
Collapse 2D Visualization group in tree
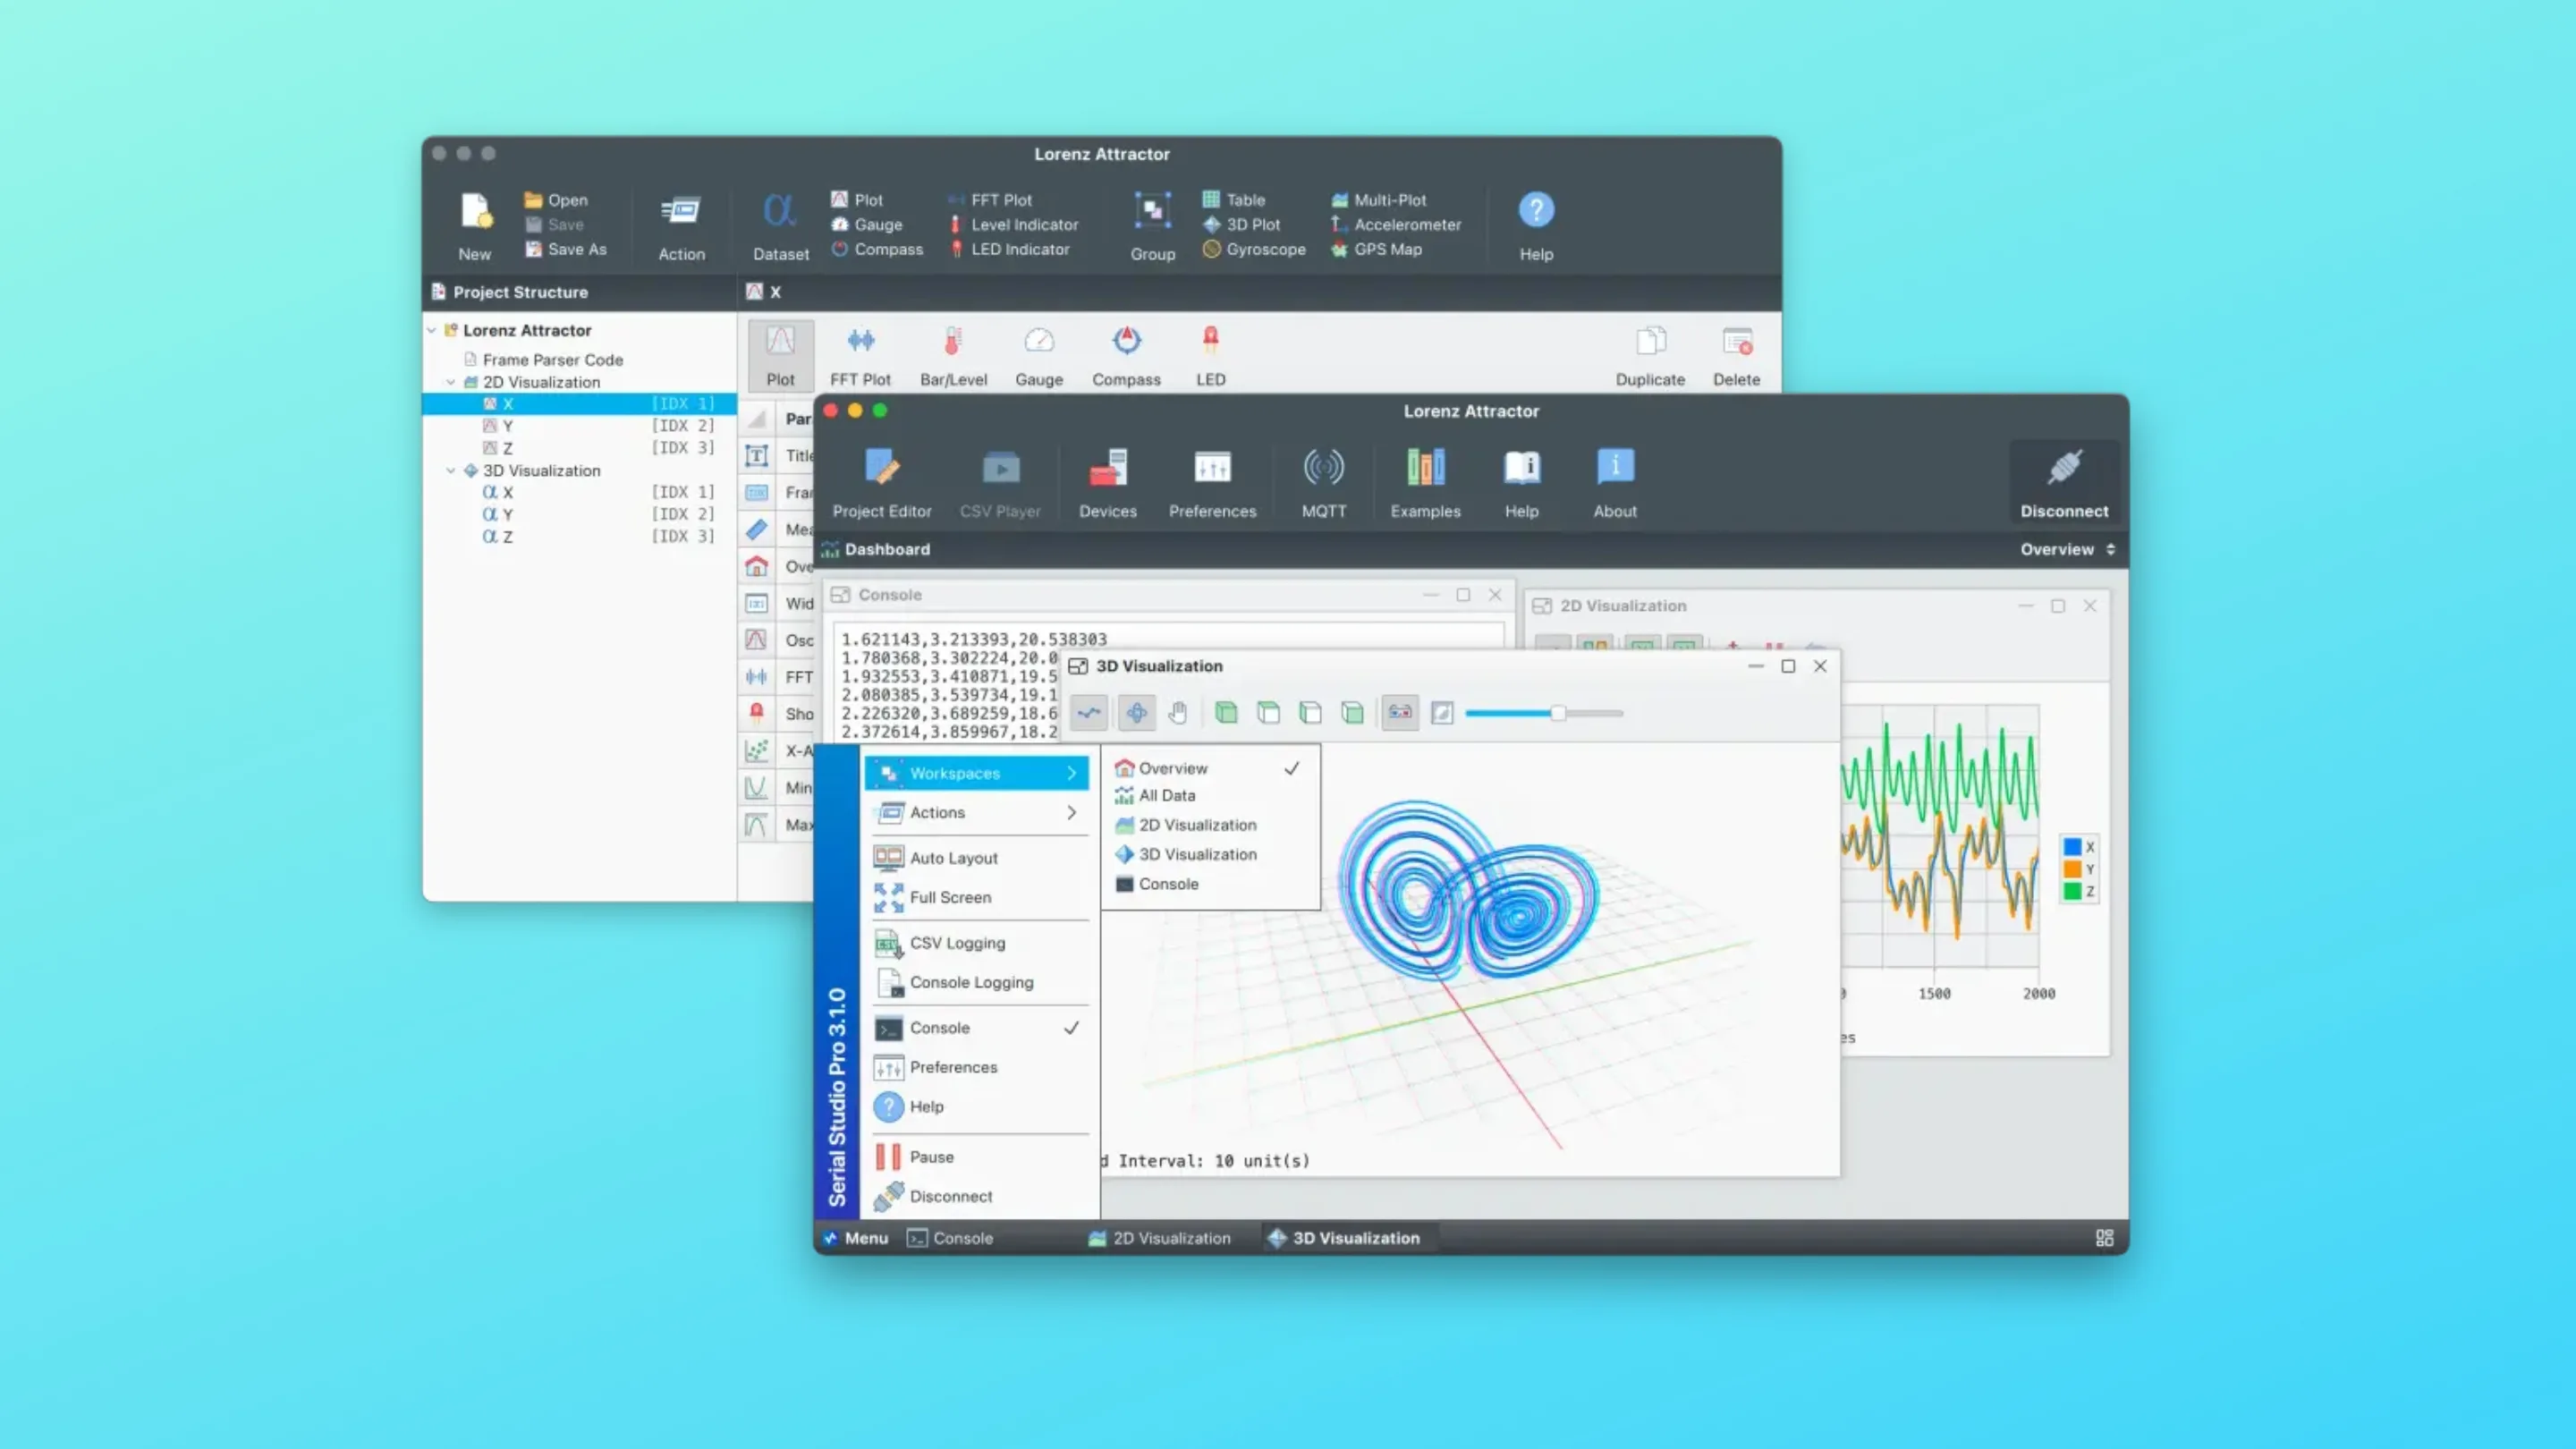pyautogui.click(x=451, y=382)
